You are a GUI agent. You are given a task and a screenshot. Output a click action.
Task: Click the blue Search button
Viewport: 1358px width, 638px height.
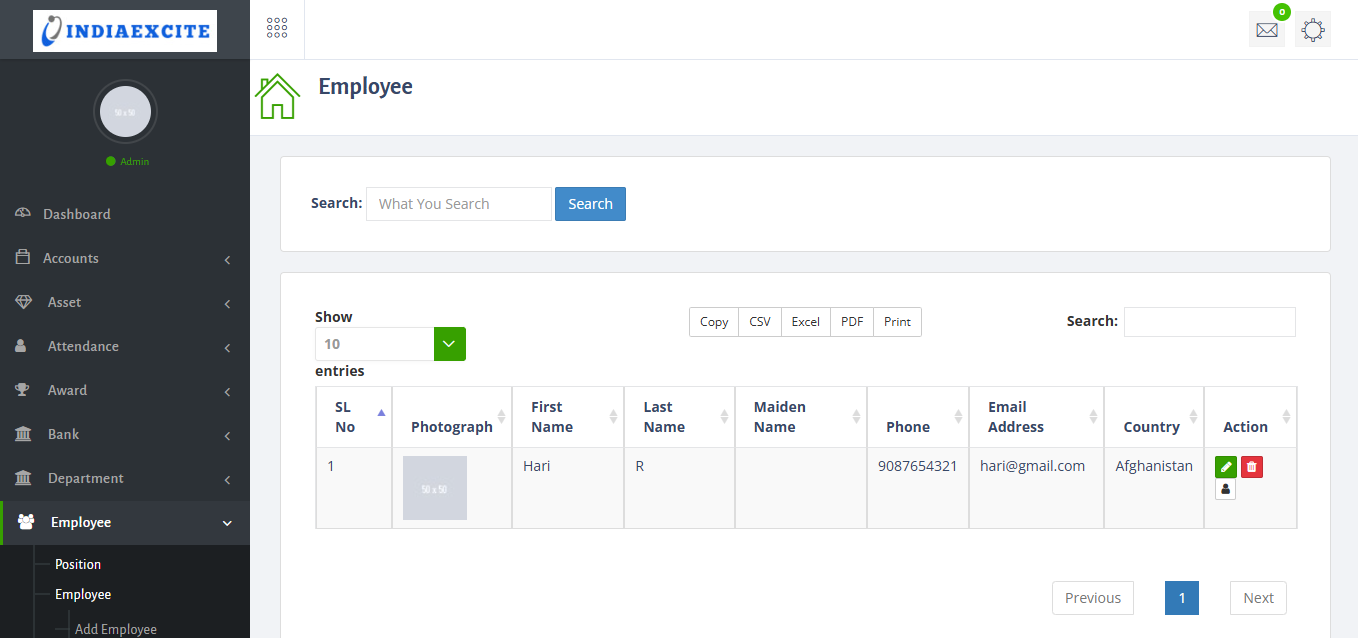pos(590,204)
